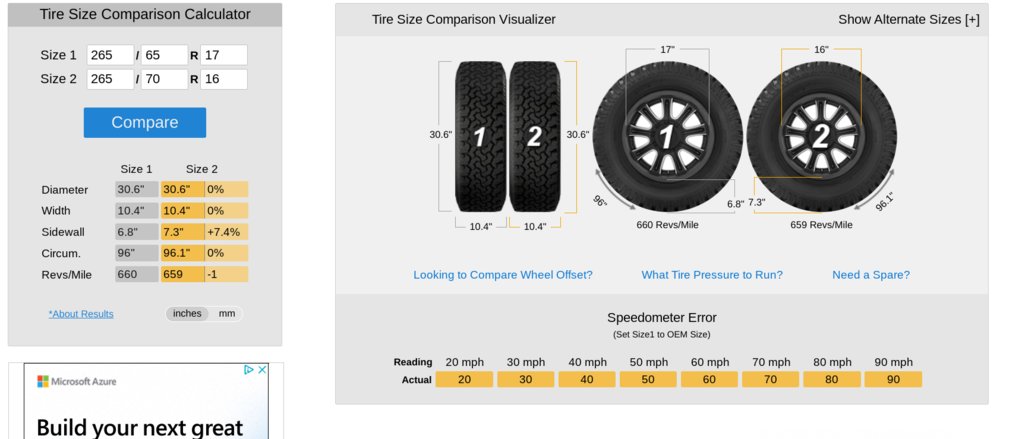Switch units to mm
Viewport: 1022px width, 439px height.
pyautogui.click(x=227, y=313)
